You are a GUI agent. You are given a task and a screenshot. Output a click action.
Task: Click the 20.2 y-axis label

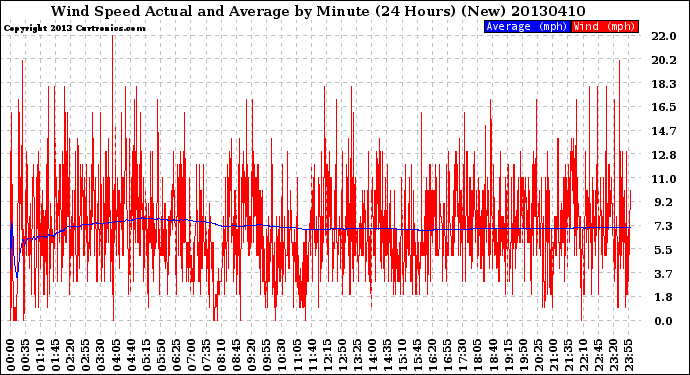[663, 60]
